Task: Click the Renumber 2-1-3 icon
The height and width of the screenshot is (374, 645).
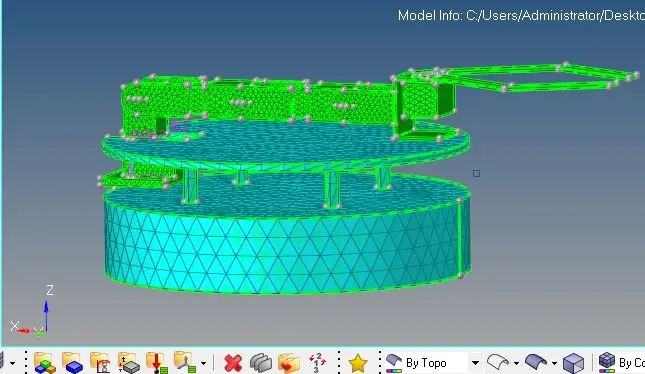Action: (x=317, y=363)
